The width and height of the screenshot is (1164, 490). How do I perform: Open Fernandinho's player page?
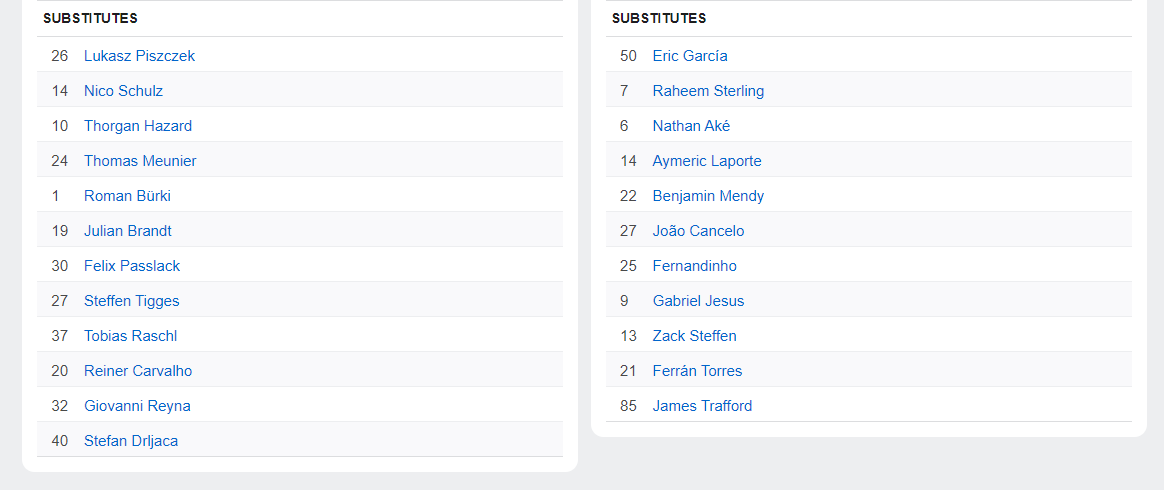(x=694, y=266)
